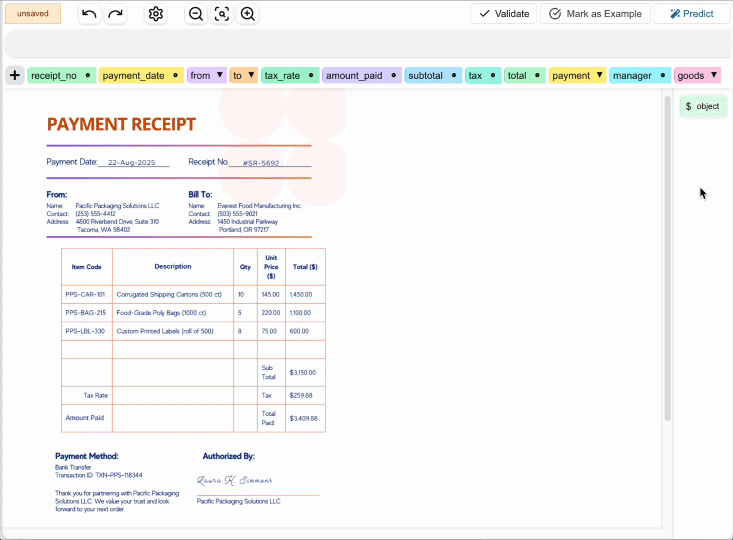
Task: Zoom in with the plus magnifier
Action: point(248,14)
